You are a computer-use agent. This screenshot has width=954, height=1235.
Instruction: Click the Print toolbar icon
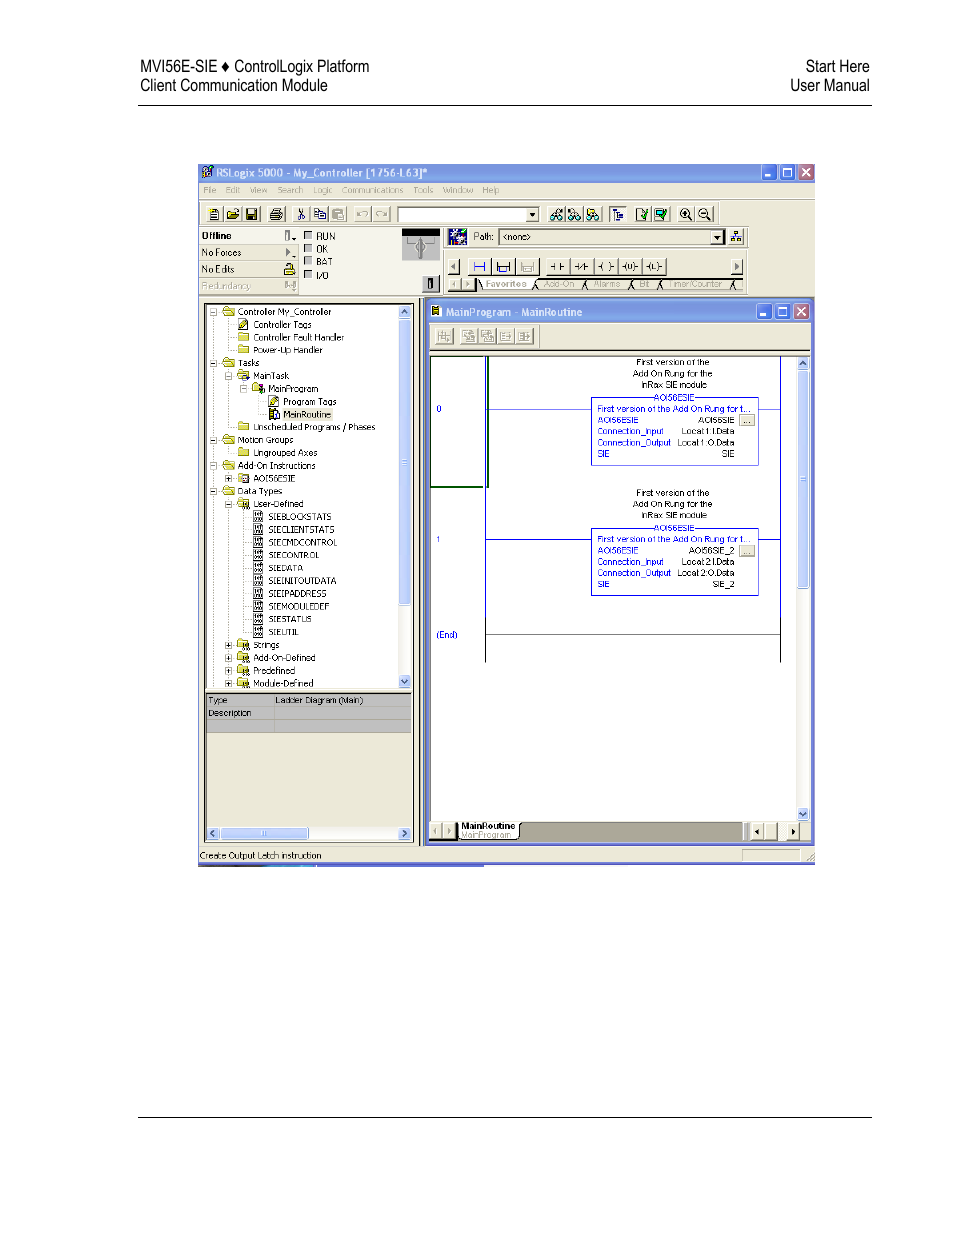click(x=276, y=214)
